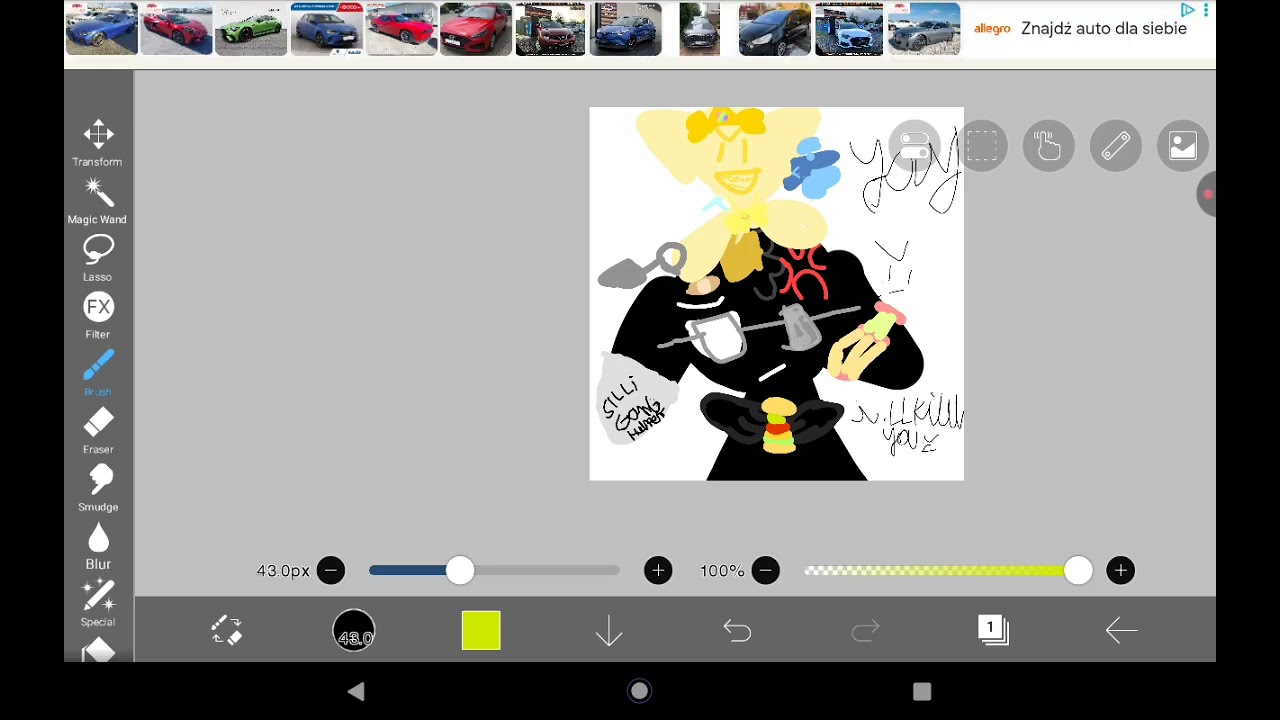Screen dimensions: 1280x720
Task: Increase brush size with plus button
Action: point(658,570)
